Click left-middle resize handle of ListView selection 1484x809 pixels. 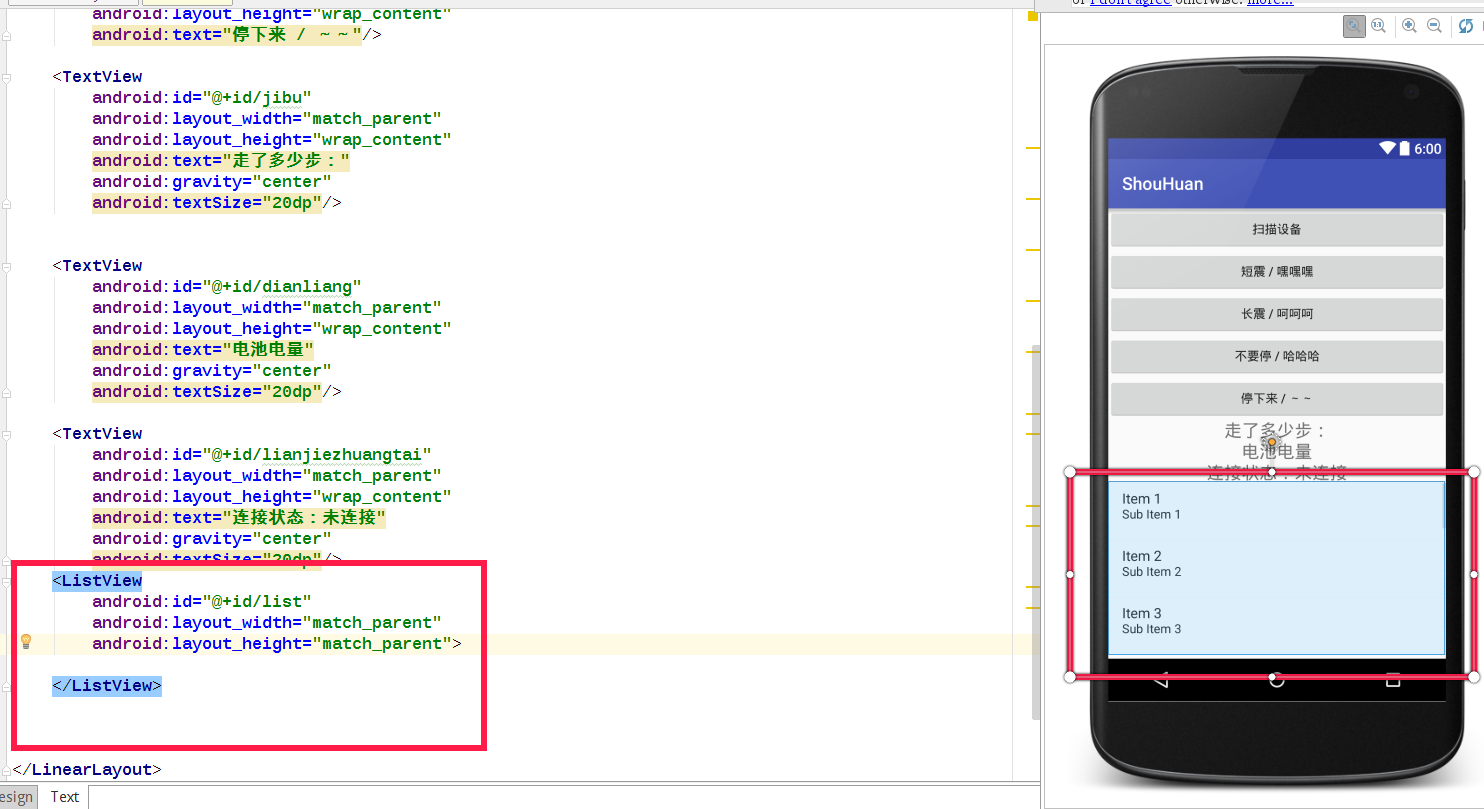(x=1070, y=574)
